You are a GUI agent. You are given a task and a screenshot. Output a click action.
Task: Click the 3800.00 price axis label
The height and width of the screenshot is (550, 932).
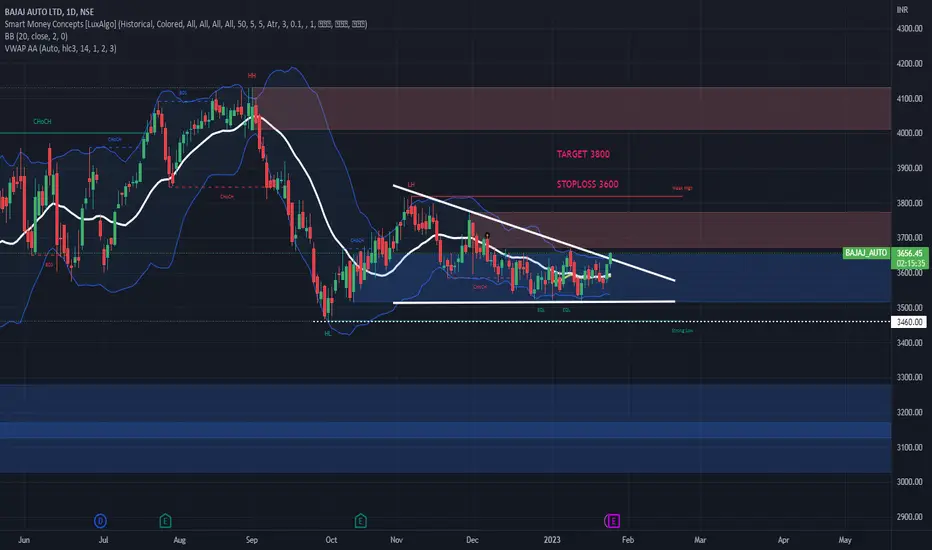(909, 203)
